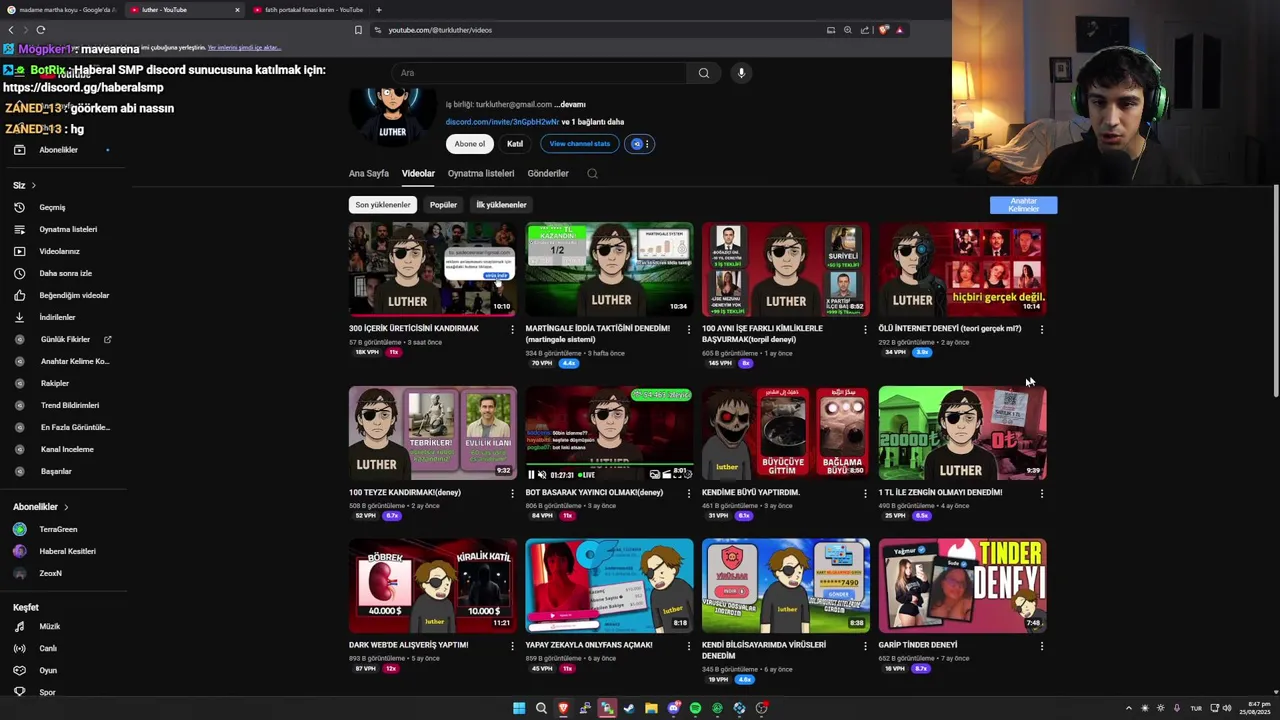Open Oyun in Keşfet section

(48, 670)
